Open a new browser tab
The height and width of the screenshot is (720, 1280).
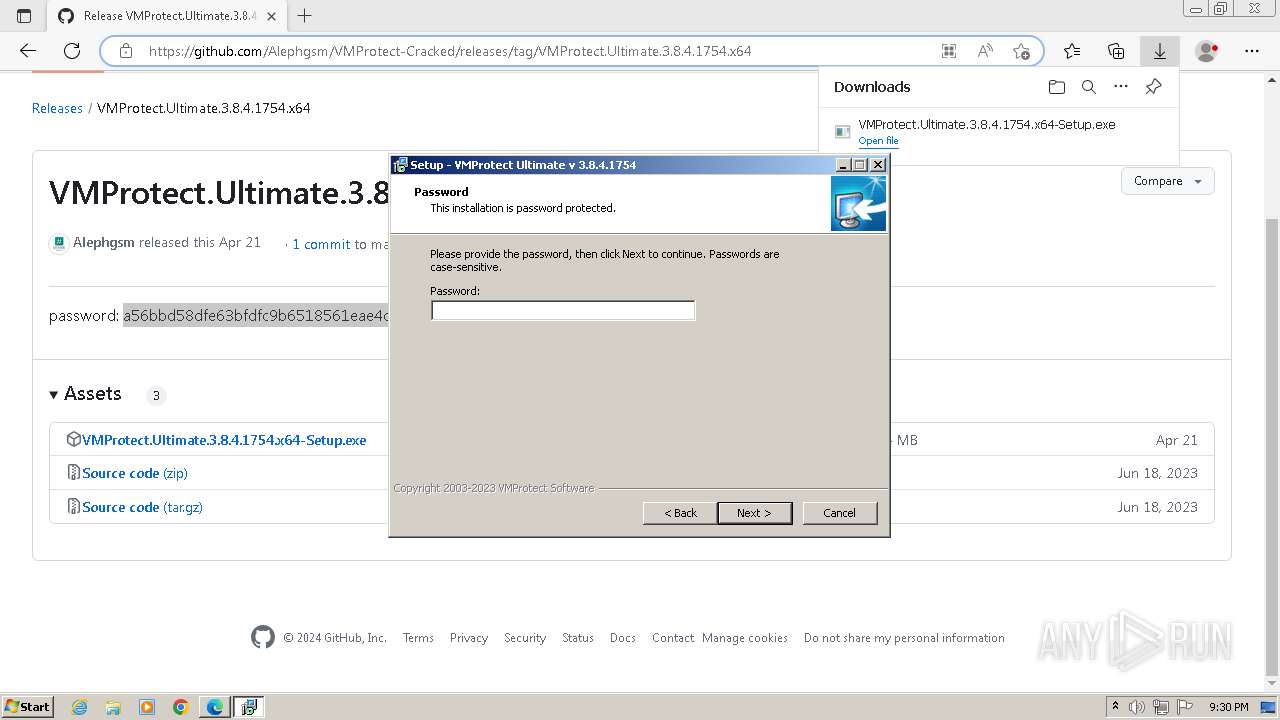tap(305, 16)
